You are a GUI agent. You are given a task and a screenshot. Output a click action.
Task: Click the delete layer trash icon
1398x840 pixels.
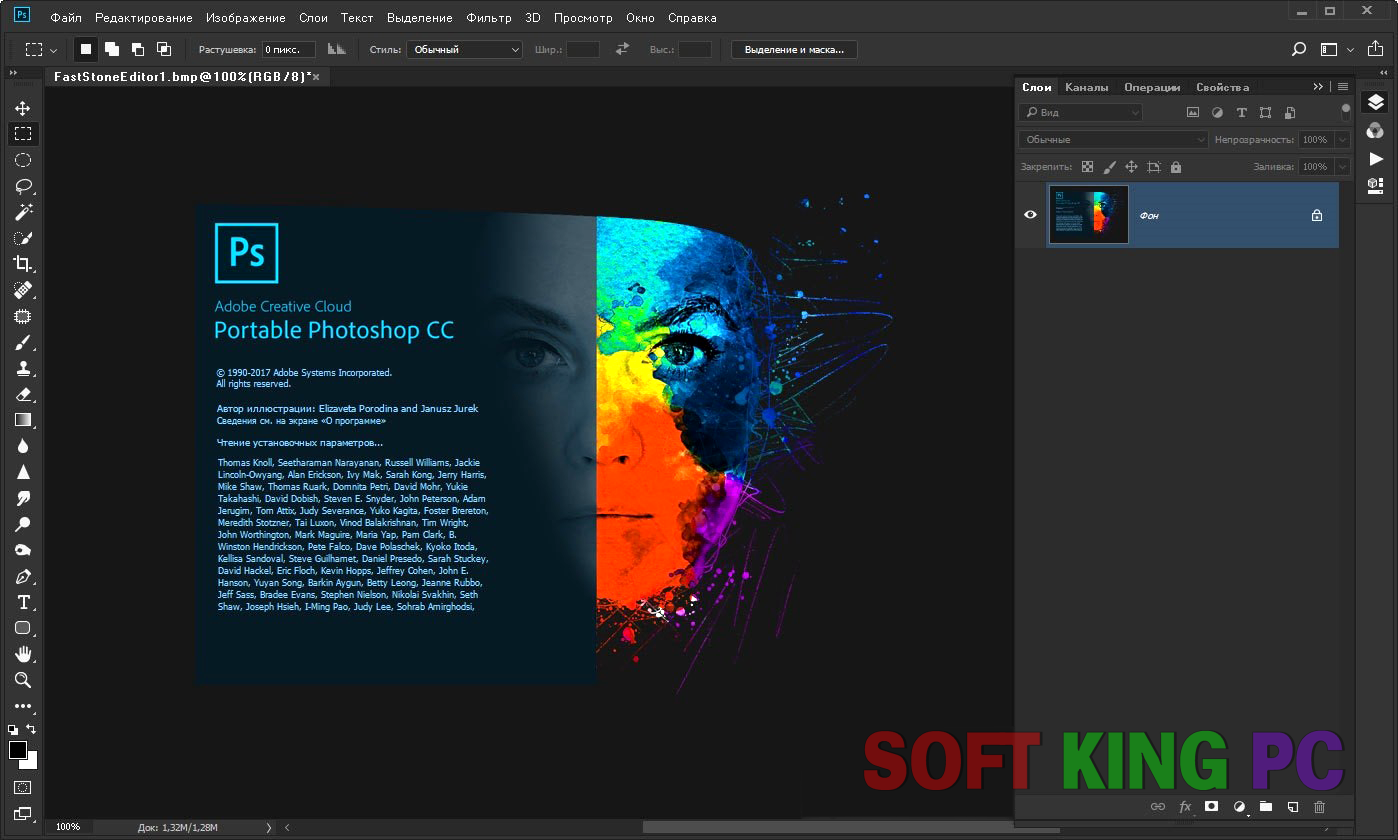pos(1319,806)
